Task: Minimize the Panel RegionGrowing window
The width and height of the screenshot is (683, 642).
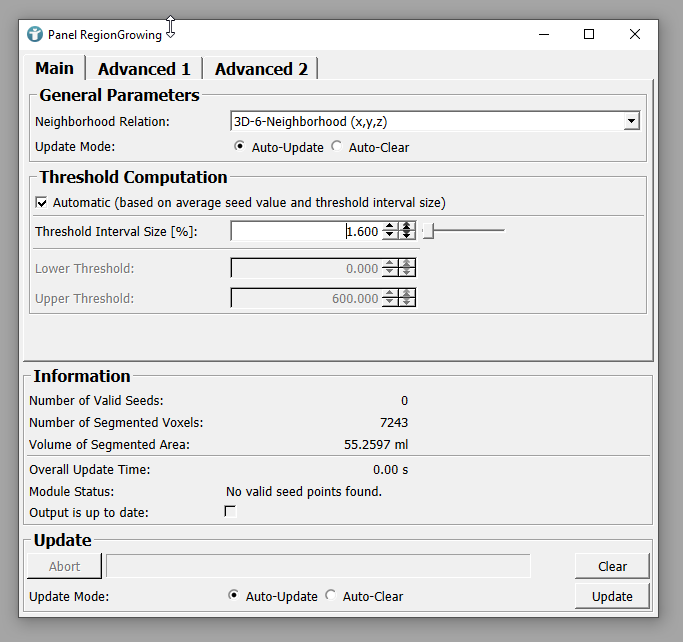Action: tap(543, 34)
